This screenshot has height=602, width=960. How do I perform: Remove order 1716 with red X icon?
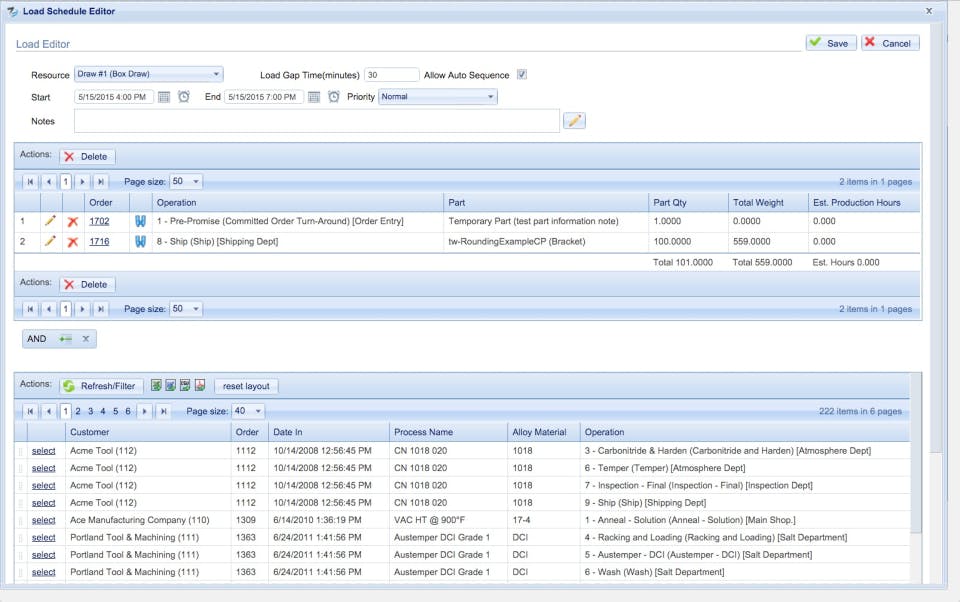72,242
